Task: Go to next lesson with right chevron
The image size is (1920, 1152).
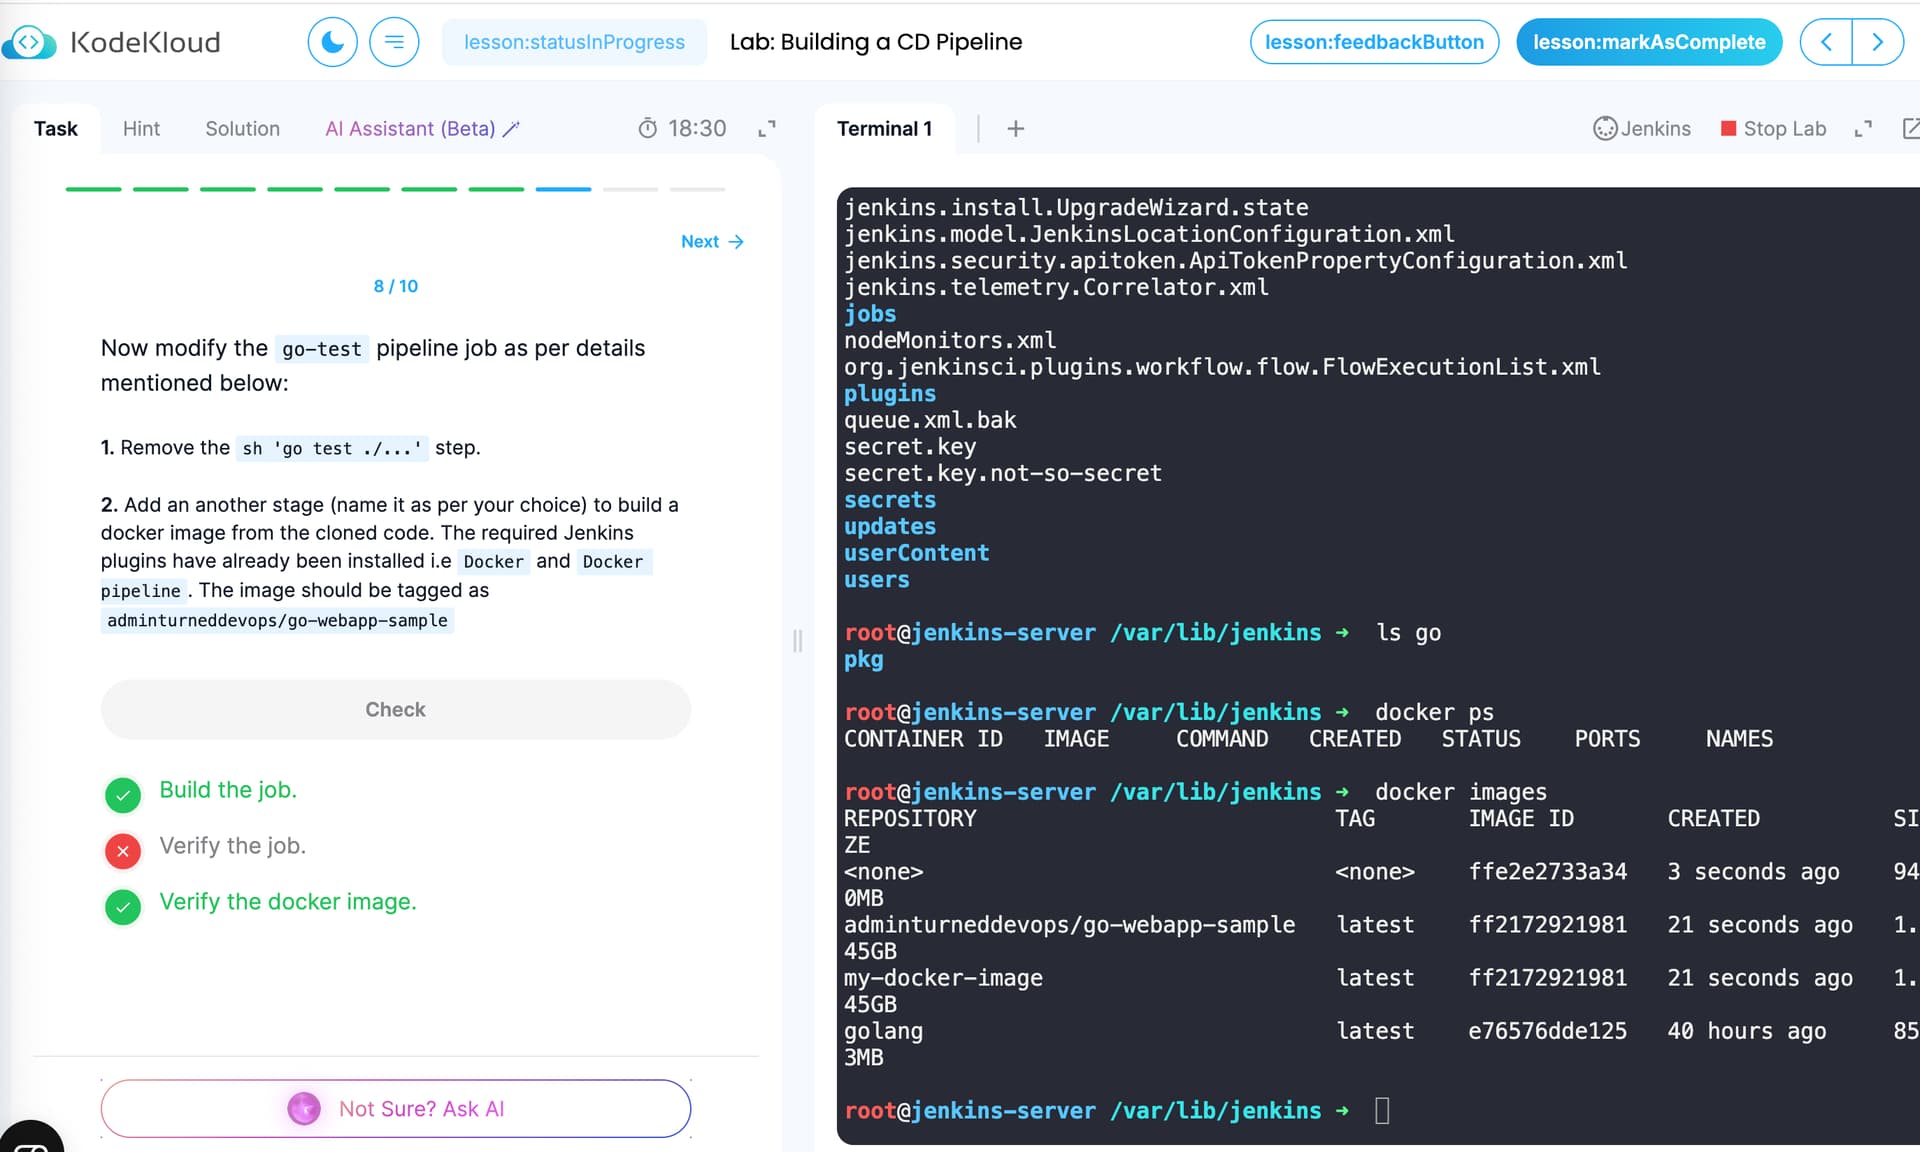Action: coord(1877,42)
